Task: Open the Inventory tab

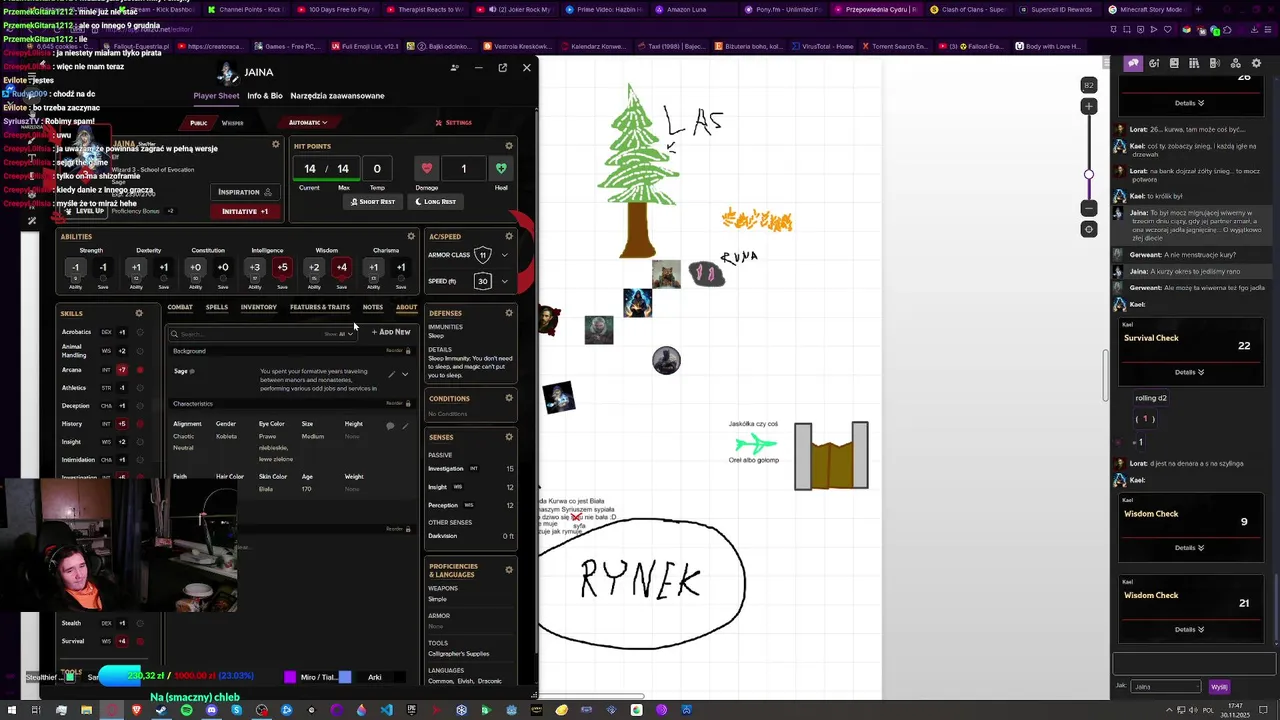Action: click(259, 307)
